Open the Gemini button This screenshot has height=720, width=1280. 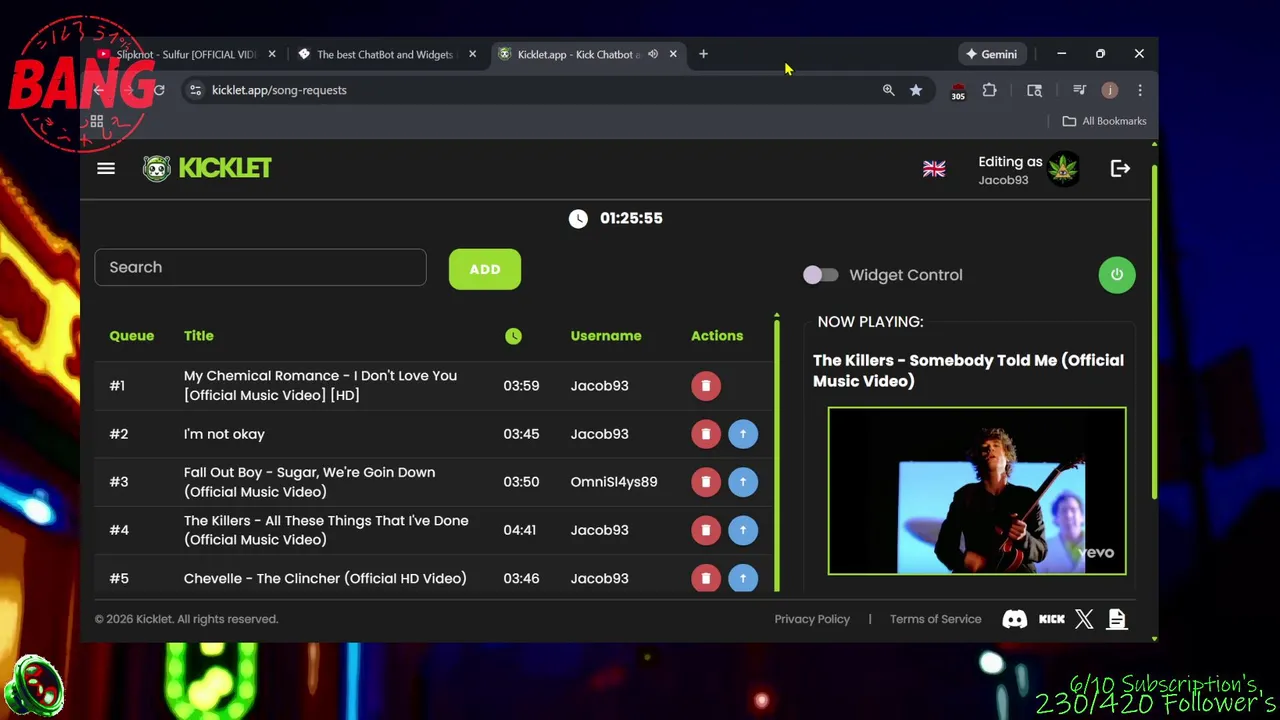tap(991, 54)
